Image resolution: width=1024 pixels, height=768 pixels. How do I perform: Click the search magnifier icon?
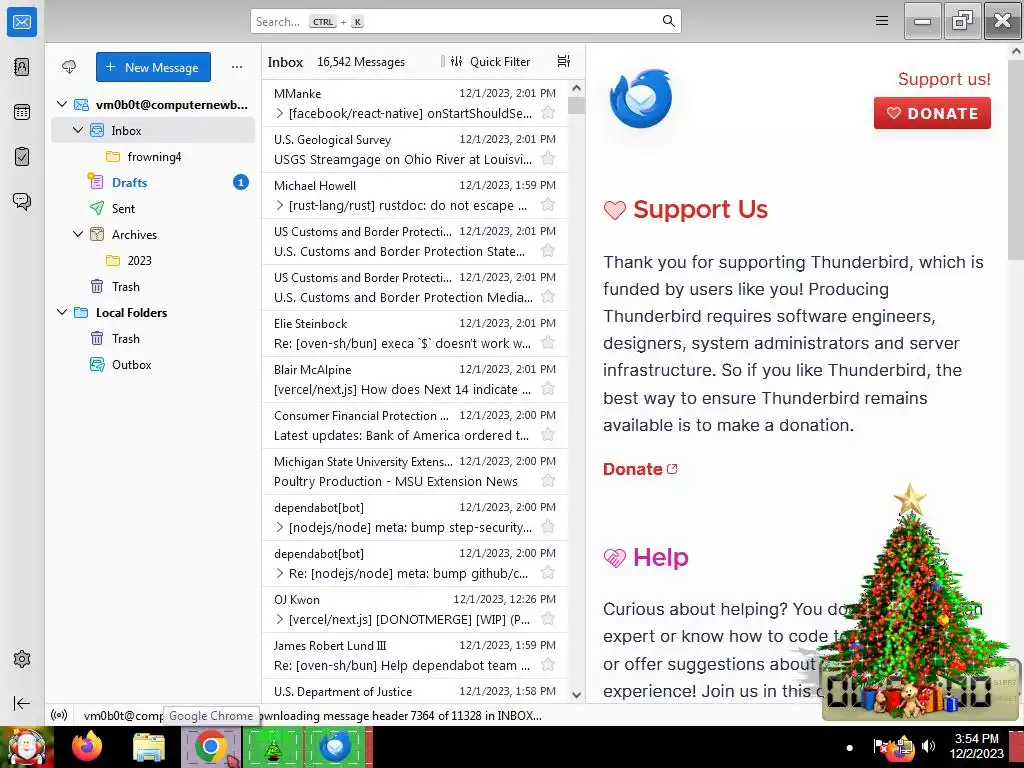[668, 21]
